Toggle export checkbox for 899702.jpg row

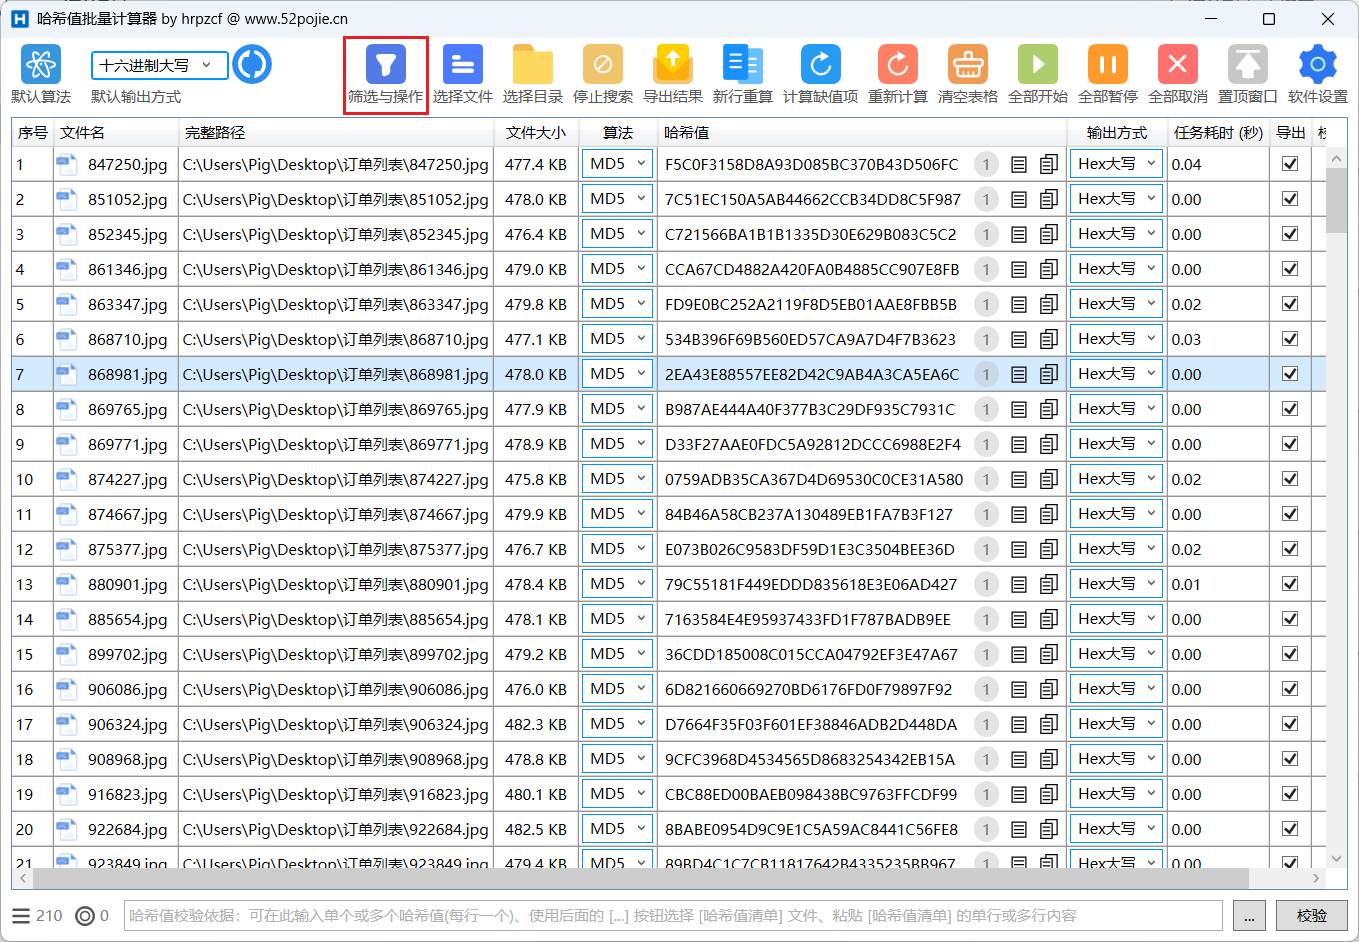pos(1290,654)
